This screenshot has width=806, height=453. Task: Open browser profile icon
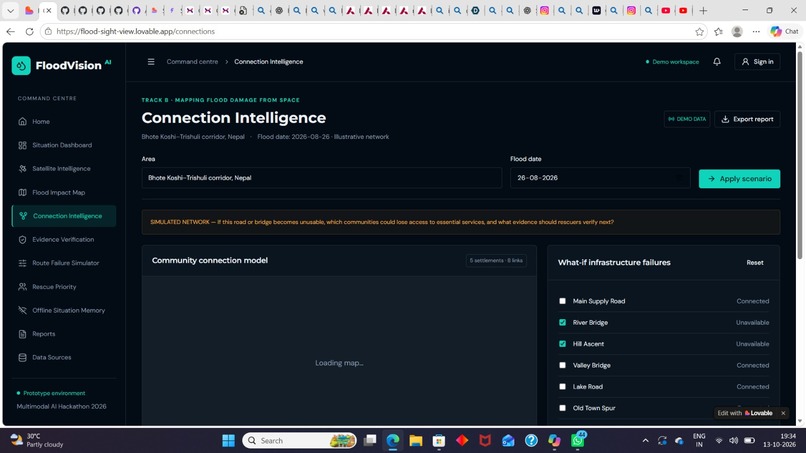tap(737, 32)
